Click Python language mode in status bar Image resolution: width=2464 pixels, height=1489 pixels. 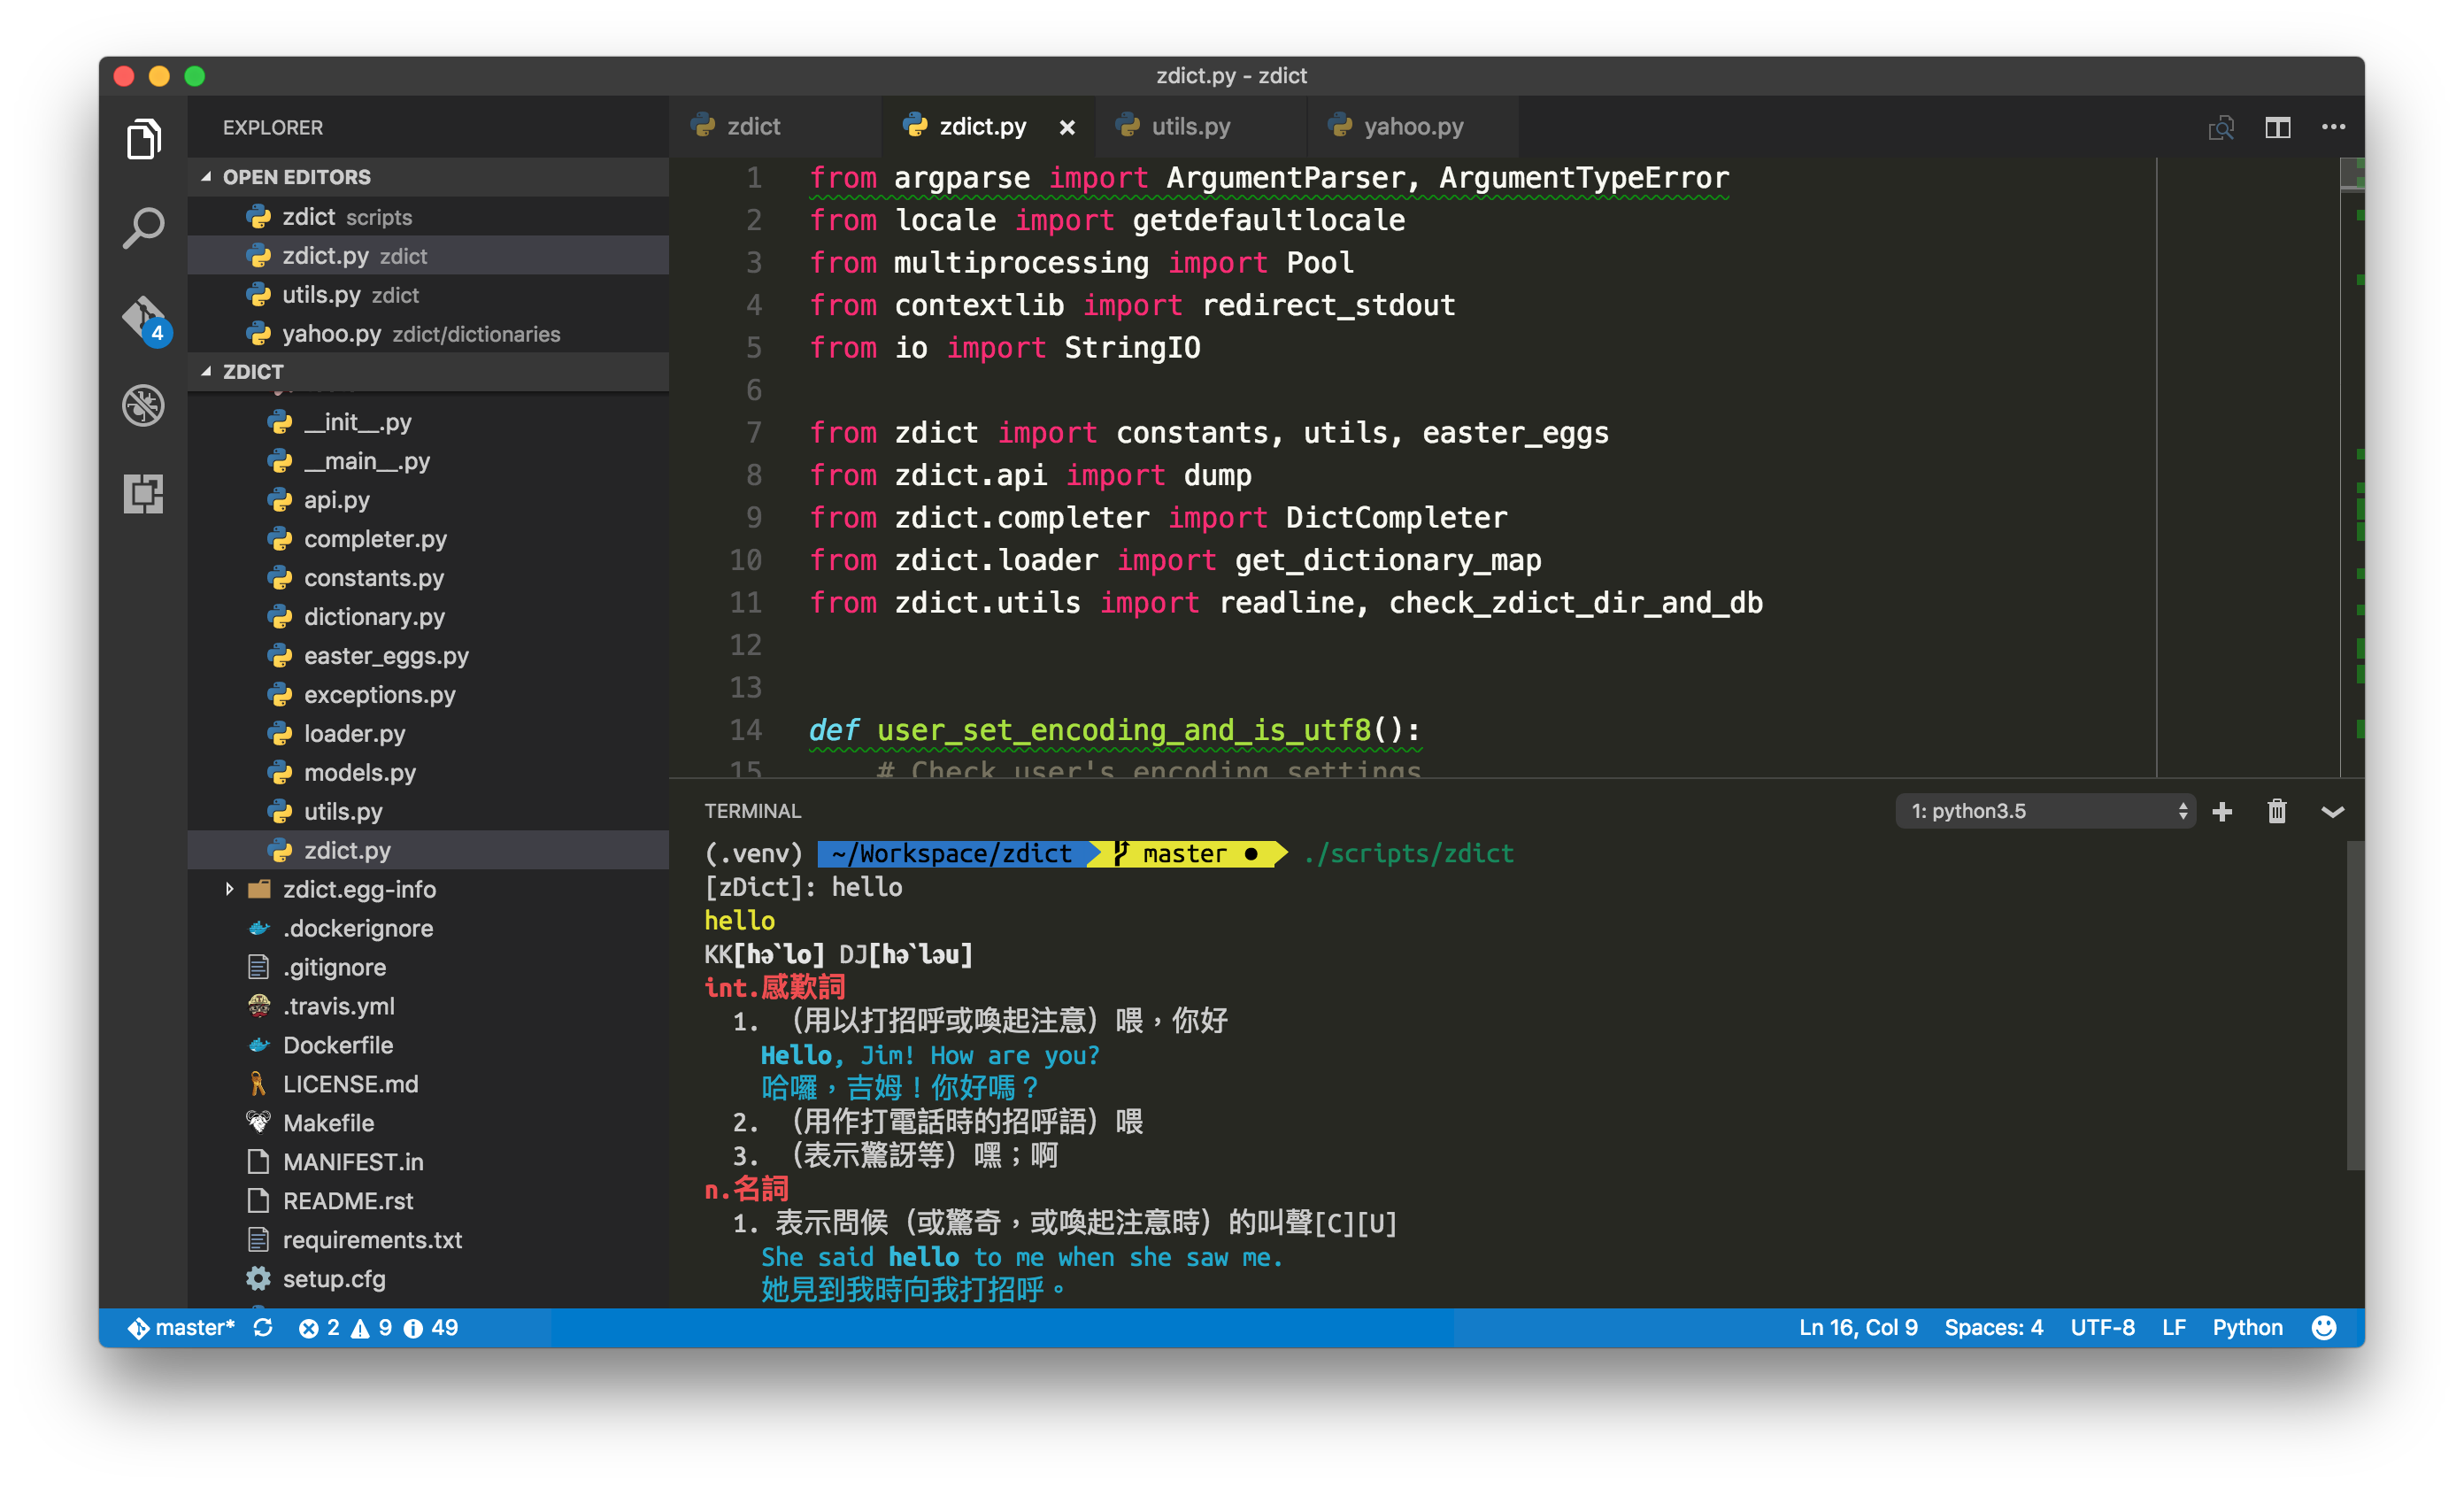click(2247, 1327)
